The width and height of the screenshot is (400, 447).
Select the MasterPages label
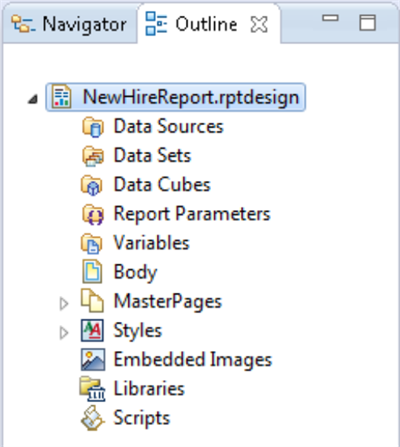[x=168, y=302]
